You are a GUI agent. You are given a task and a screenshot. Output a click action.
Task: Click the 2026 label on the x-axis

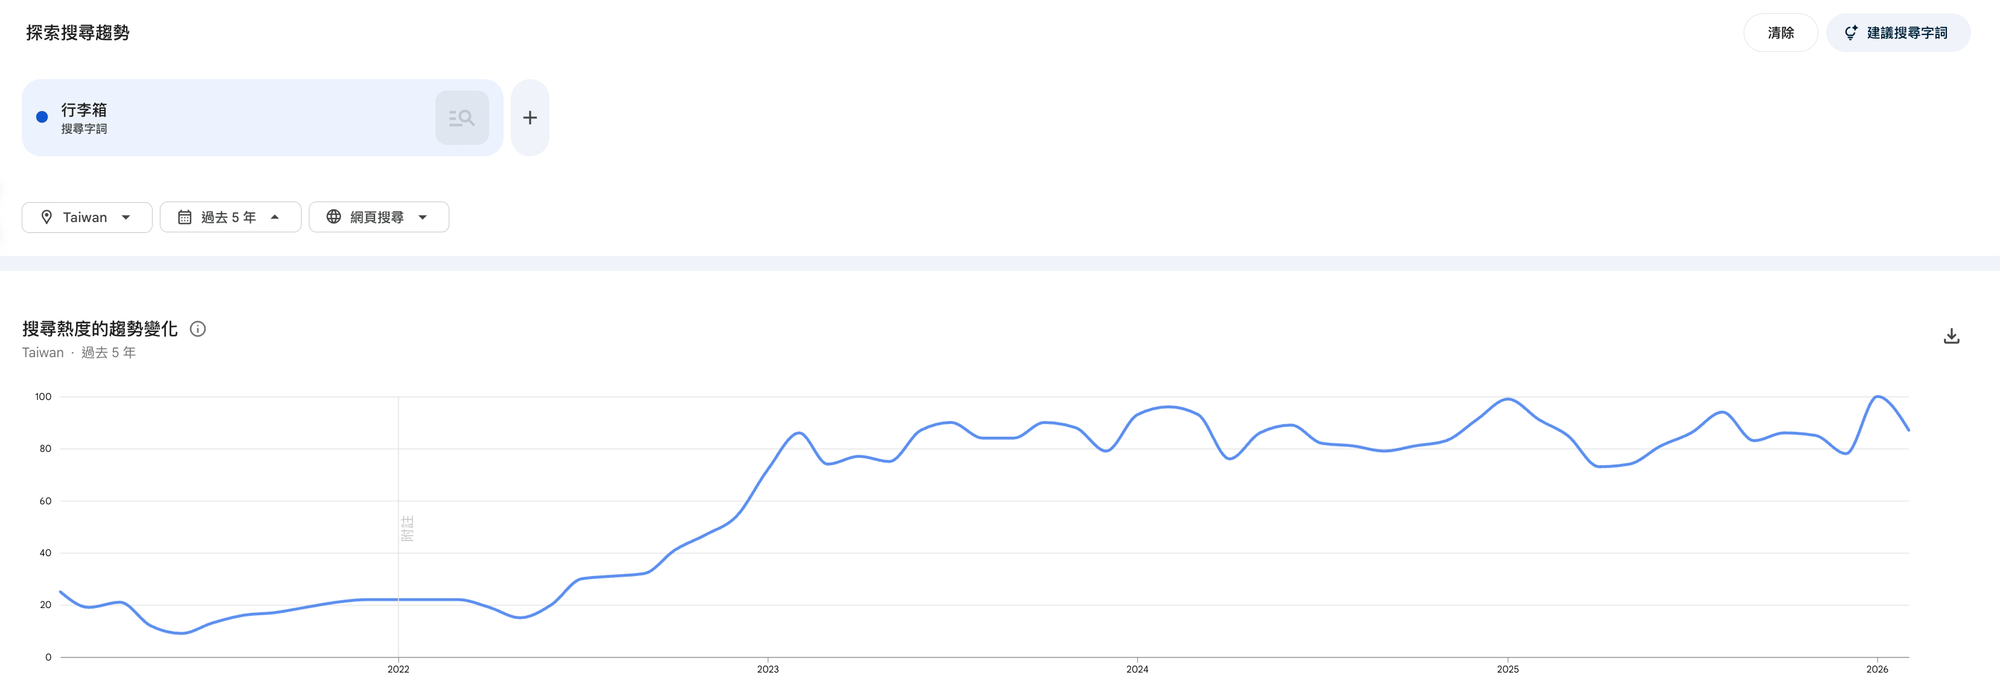click(x=1877, y=669)
